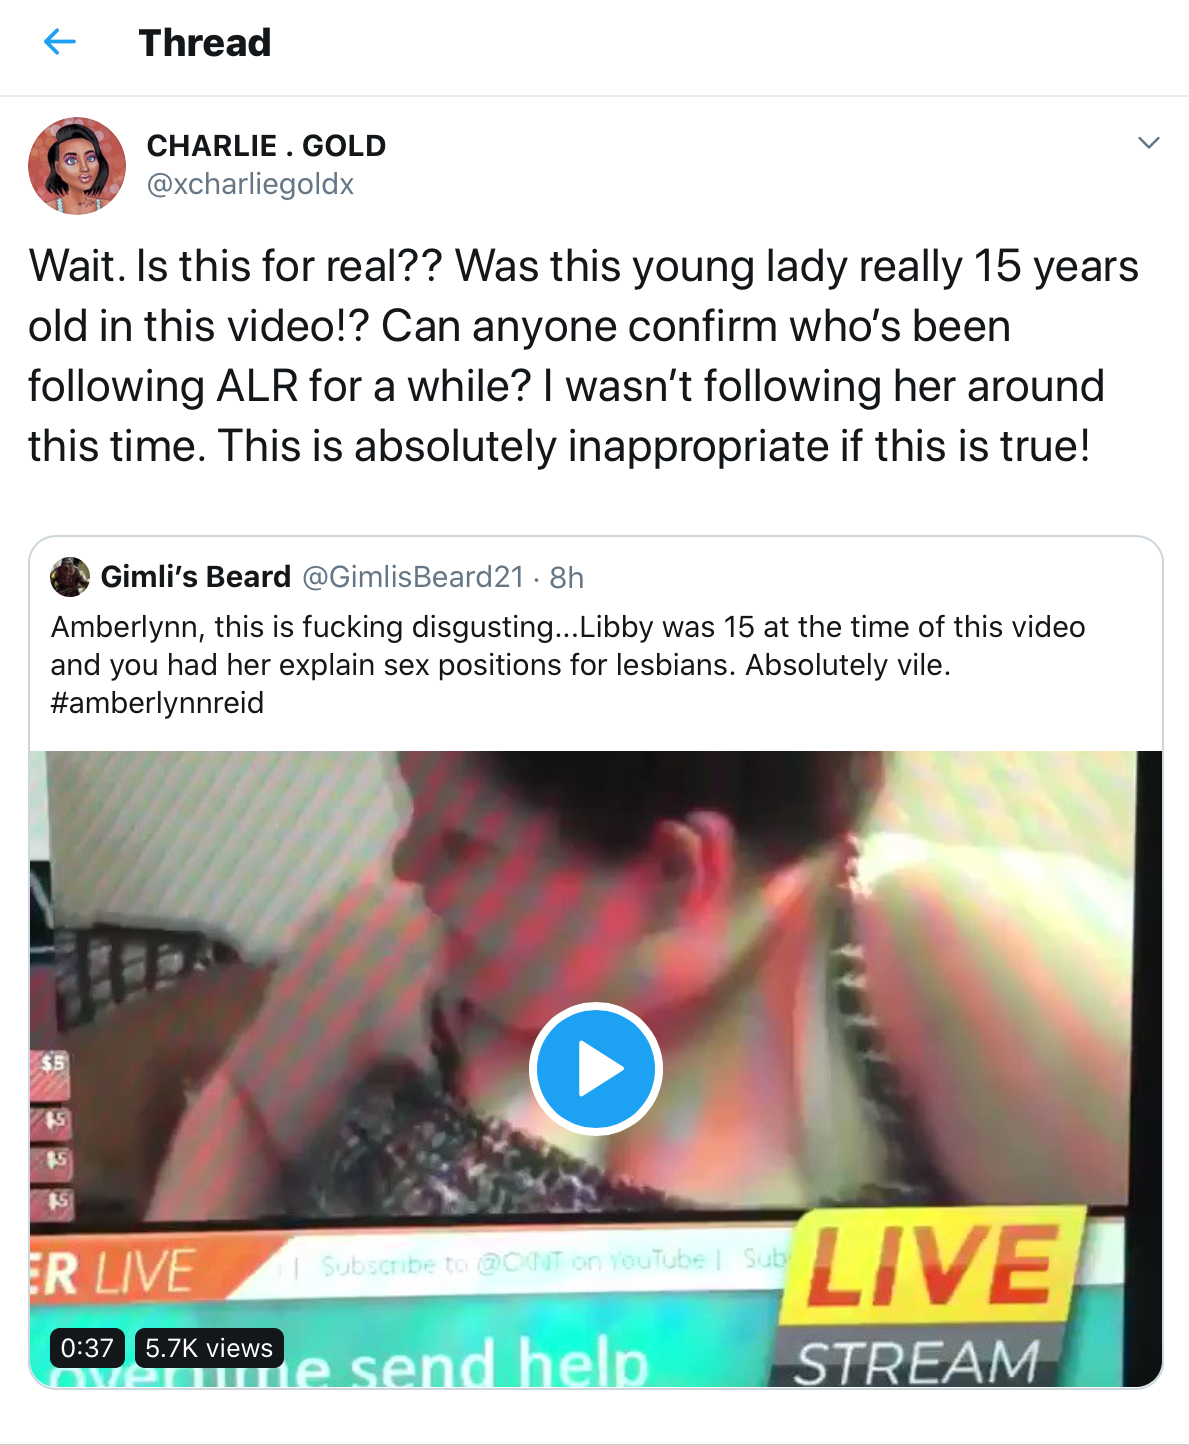Viewport: 1189px width, 1445px height.
Task: Select the main tweet text body
Action: (x=584, y=356)
